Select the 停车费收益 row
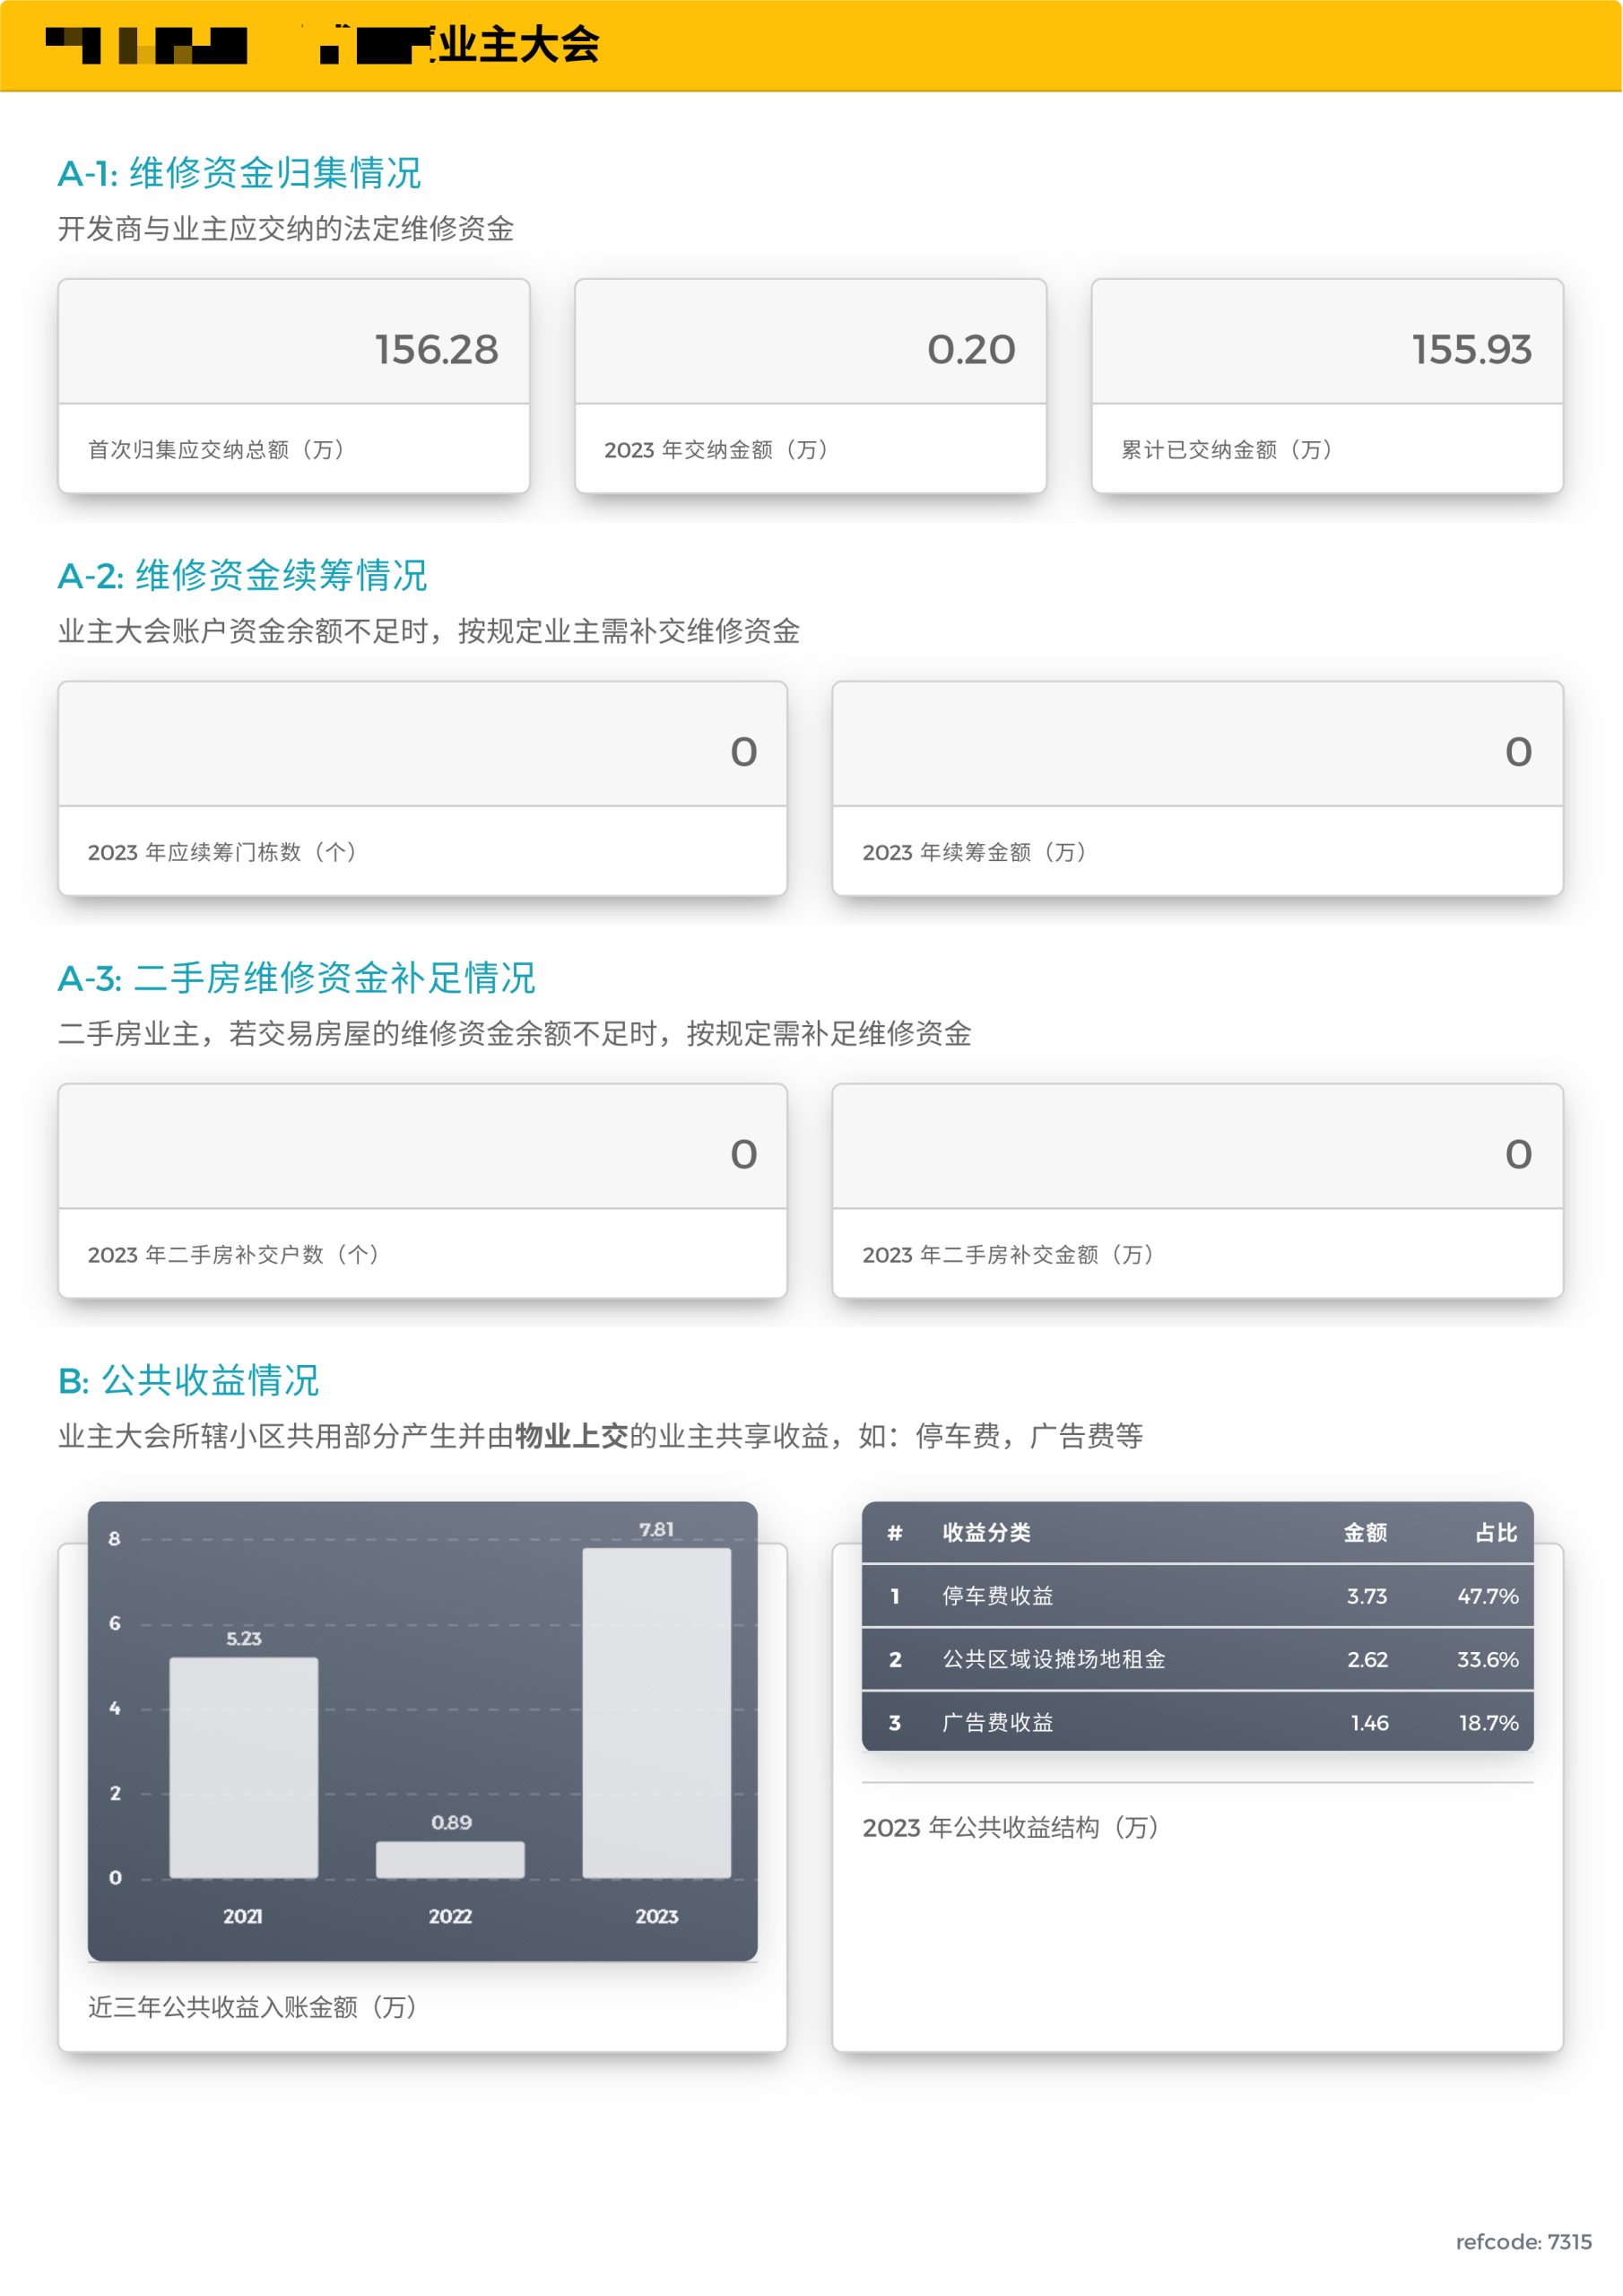This screenshot has width=1623, height=2296. 1197,1595
